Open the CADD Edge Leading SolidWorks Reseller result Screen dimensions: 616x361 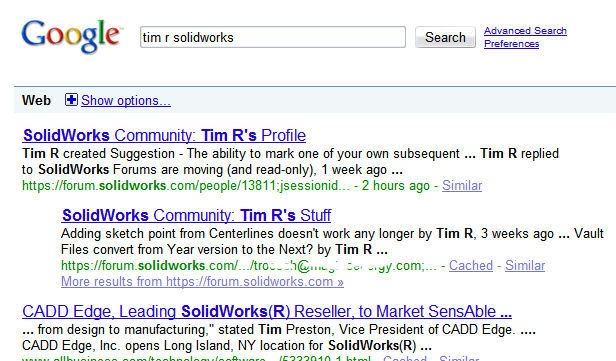pos(267,312)
